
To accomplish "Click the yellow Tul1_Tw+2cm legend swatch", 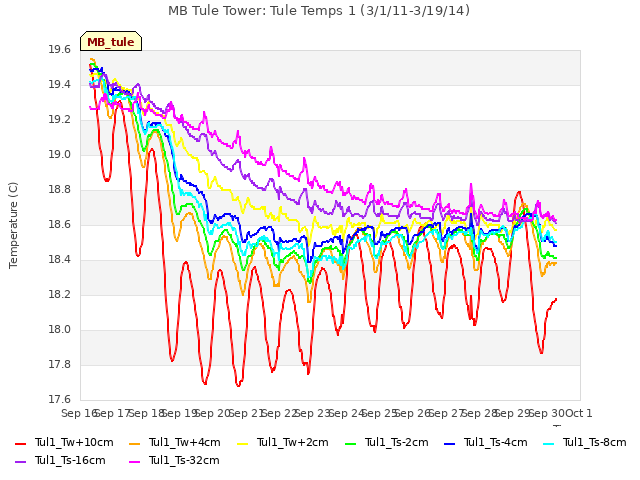I will [x=242, y=444].
